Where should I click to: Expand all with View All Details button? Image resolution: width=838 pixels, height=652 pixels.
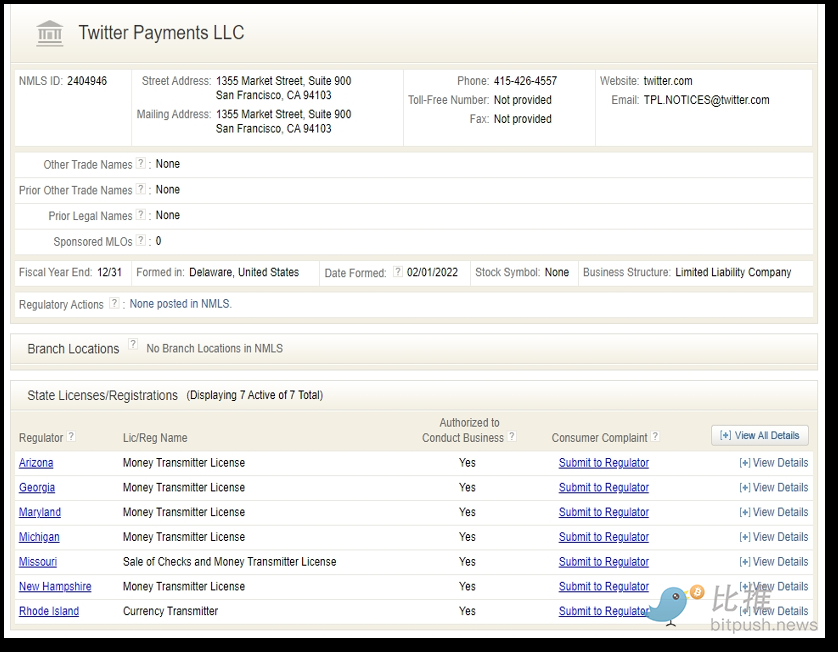pyautogui.click(x=760, y=436)
